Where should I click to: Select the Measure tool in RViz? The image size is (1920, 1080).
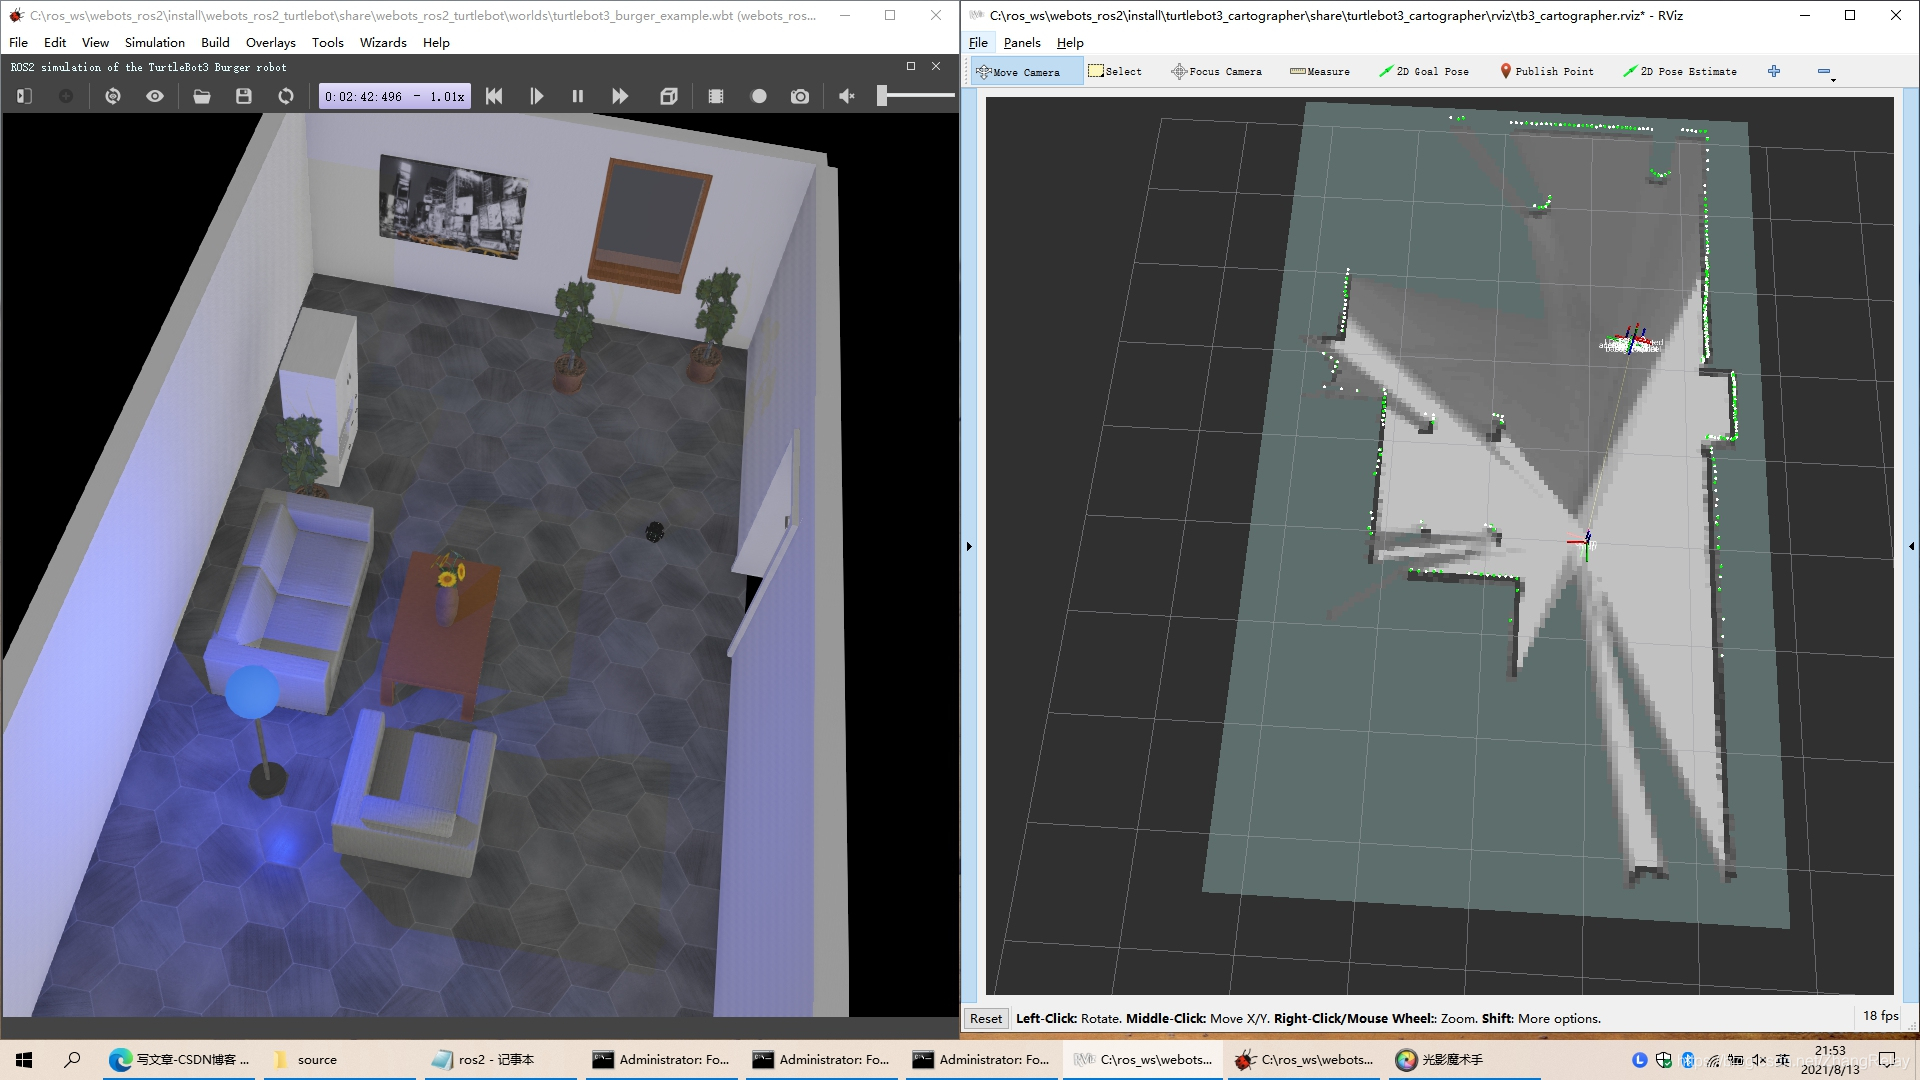[x=1320, y=71]
